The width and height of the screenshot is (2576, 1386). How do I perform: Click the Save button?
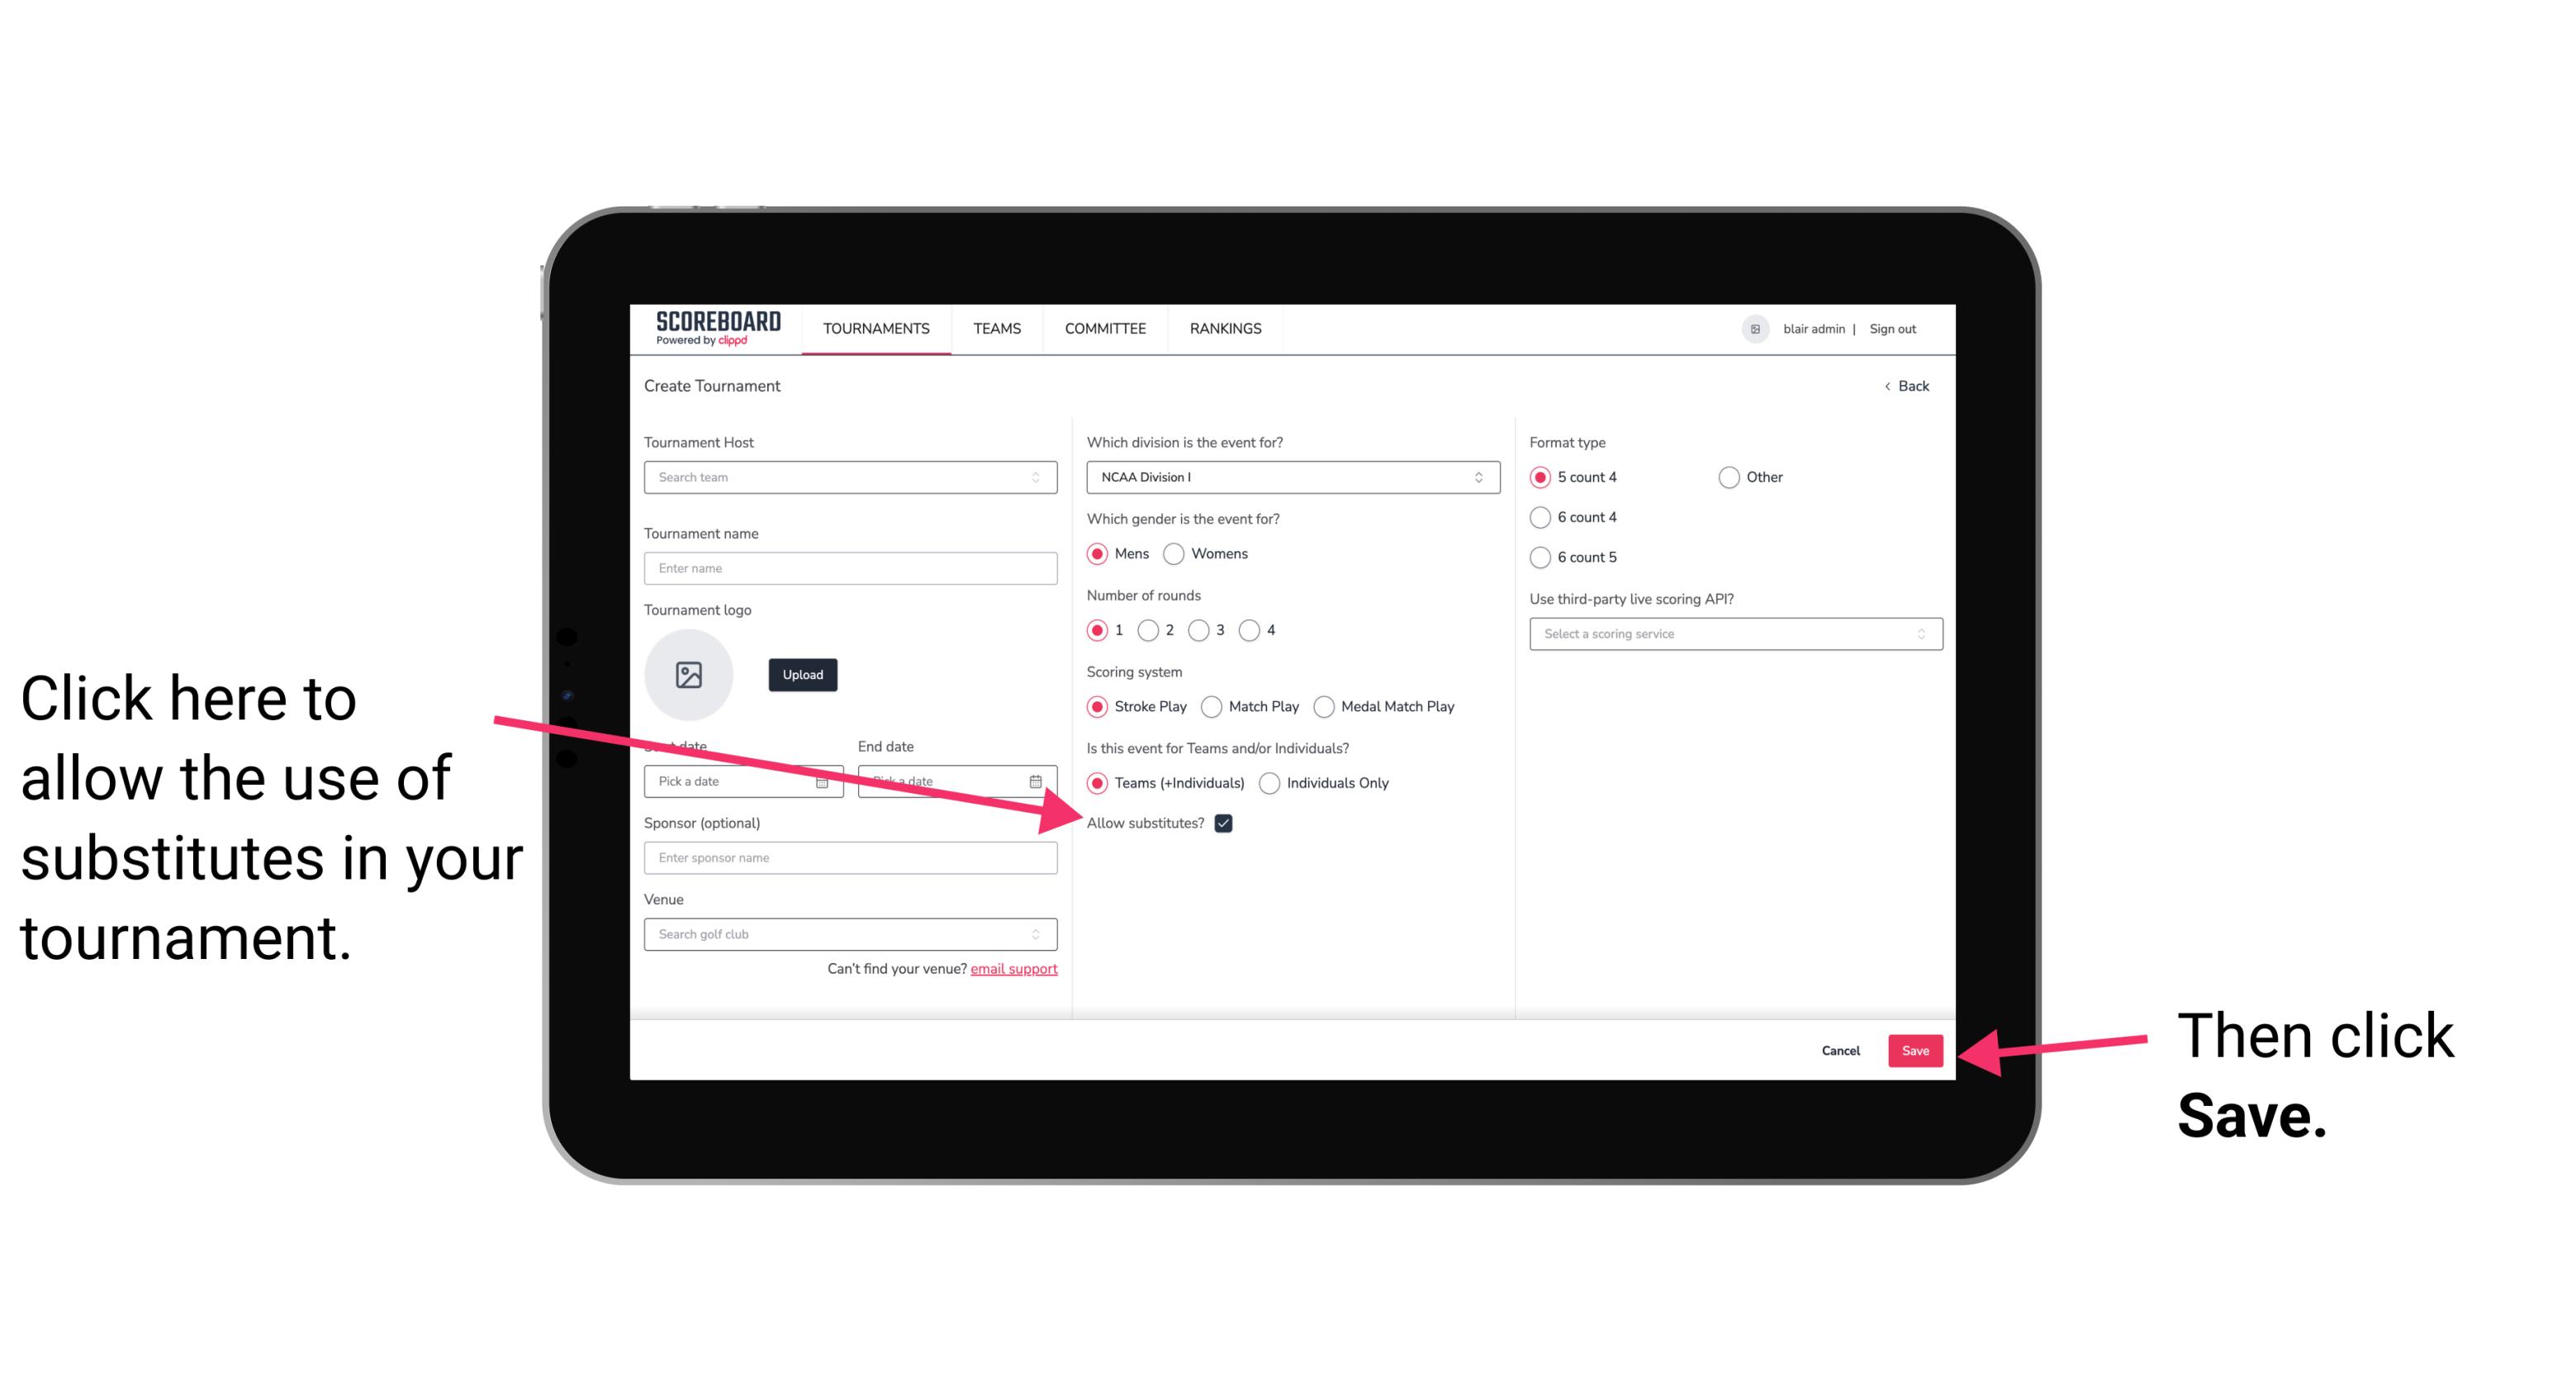click(1914, 1048)
